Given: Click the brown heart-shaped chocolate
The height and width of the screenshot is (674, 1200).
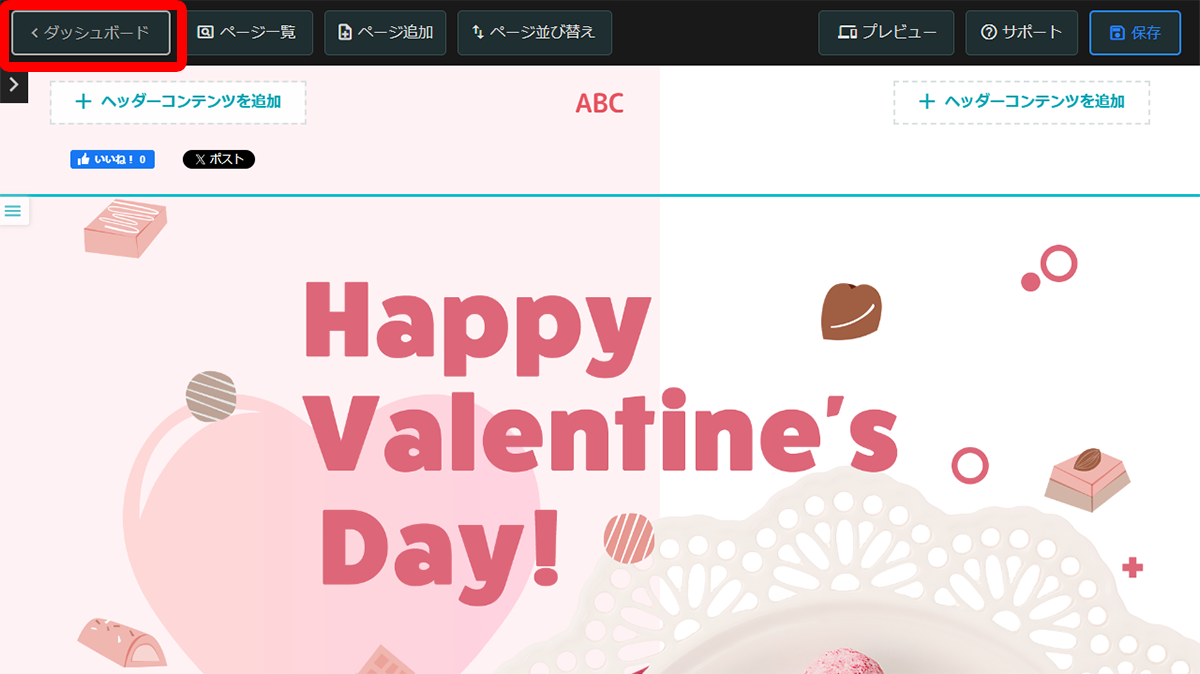Looking at the screenshot, I should point(850,310).
